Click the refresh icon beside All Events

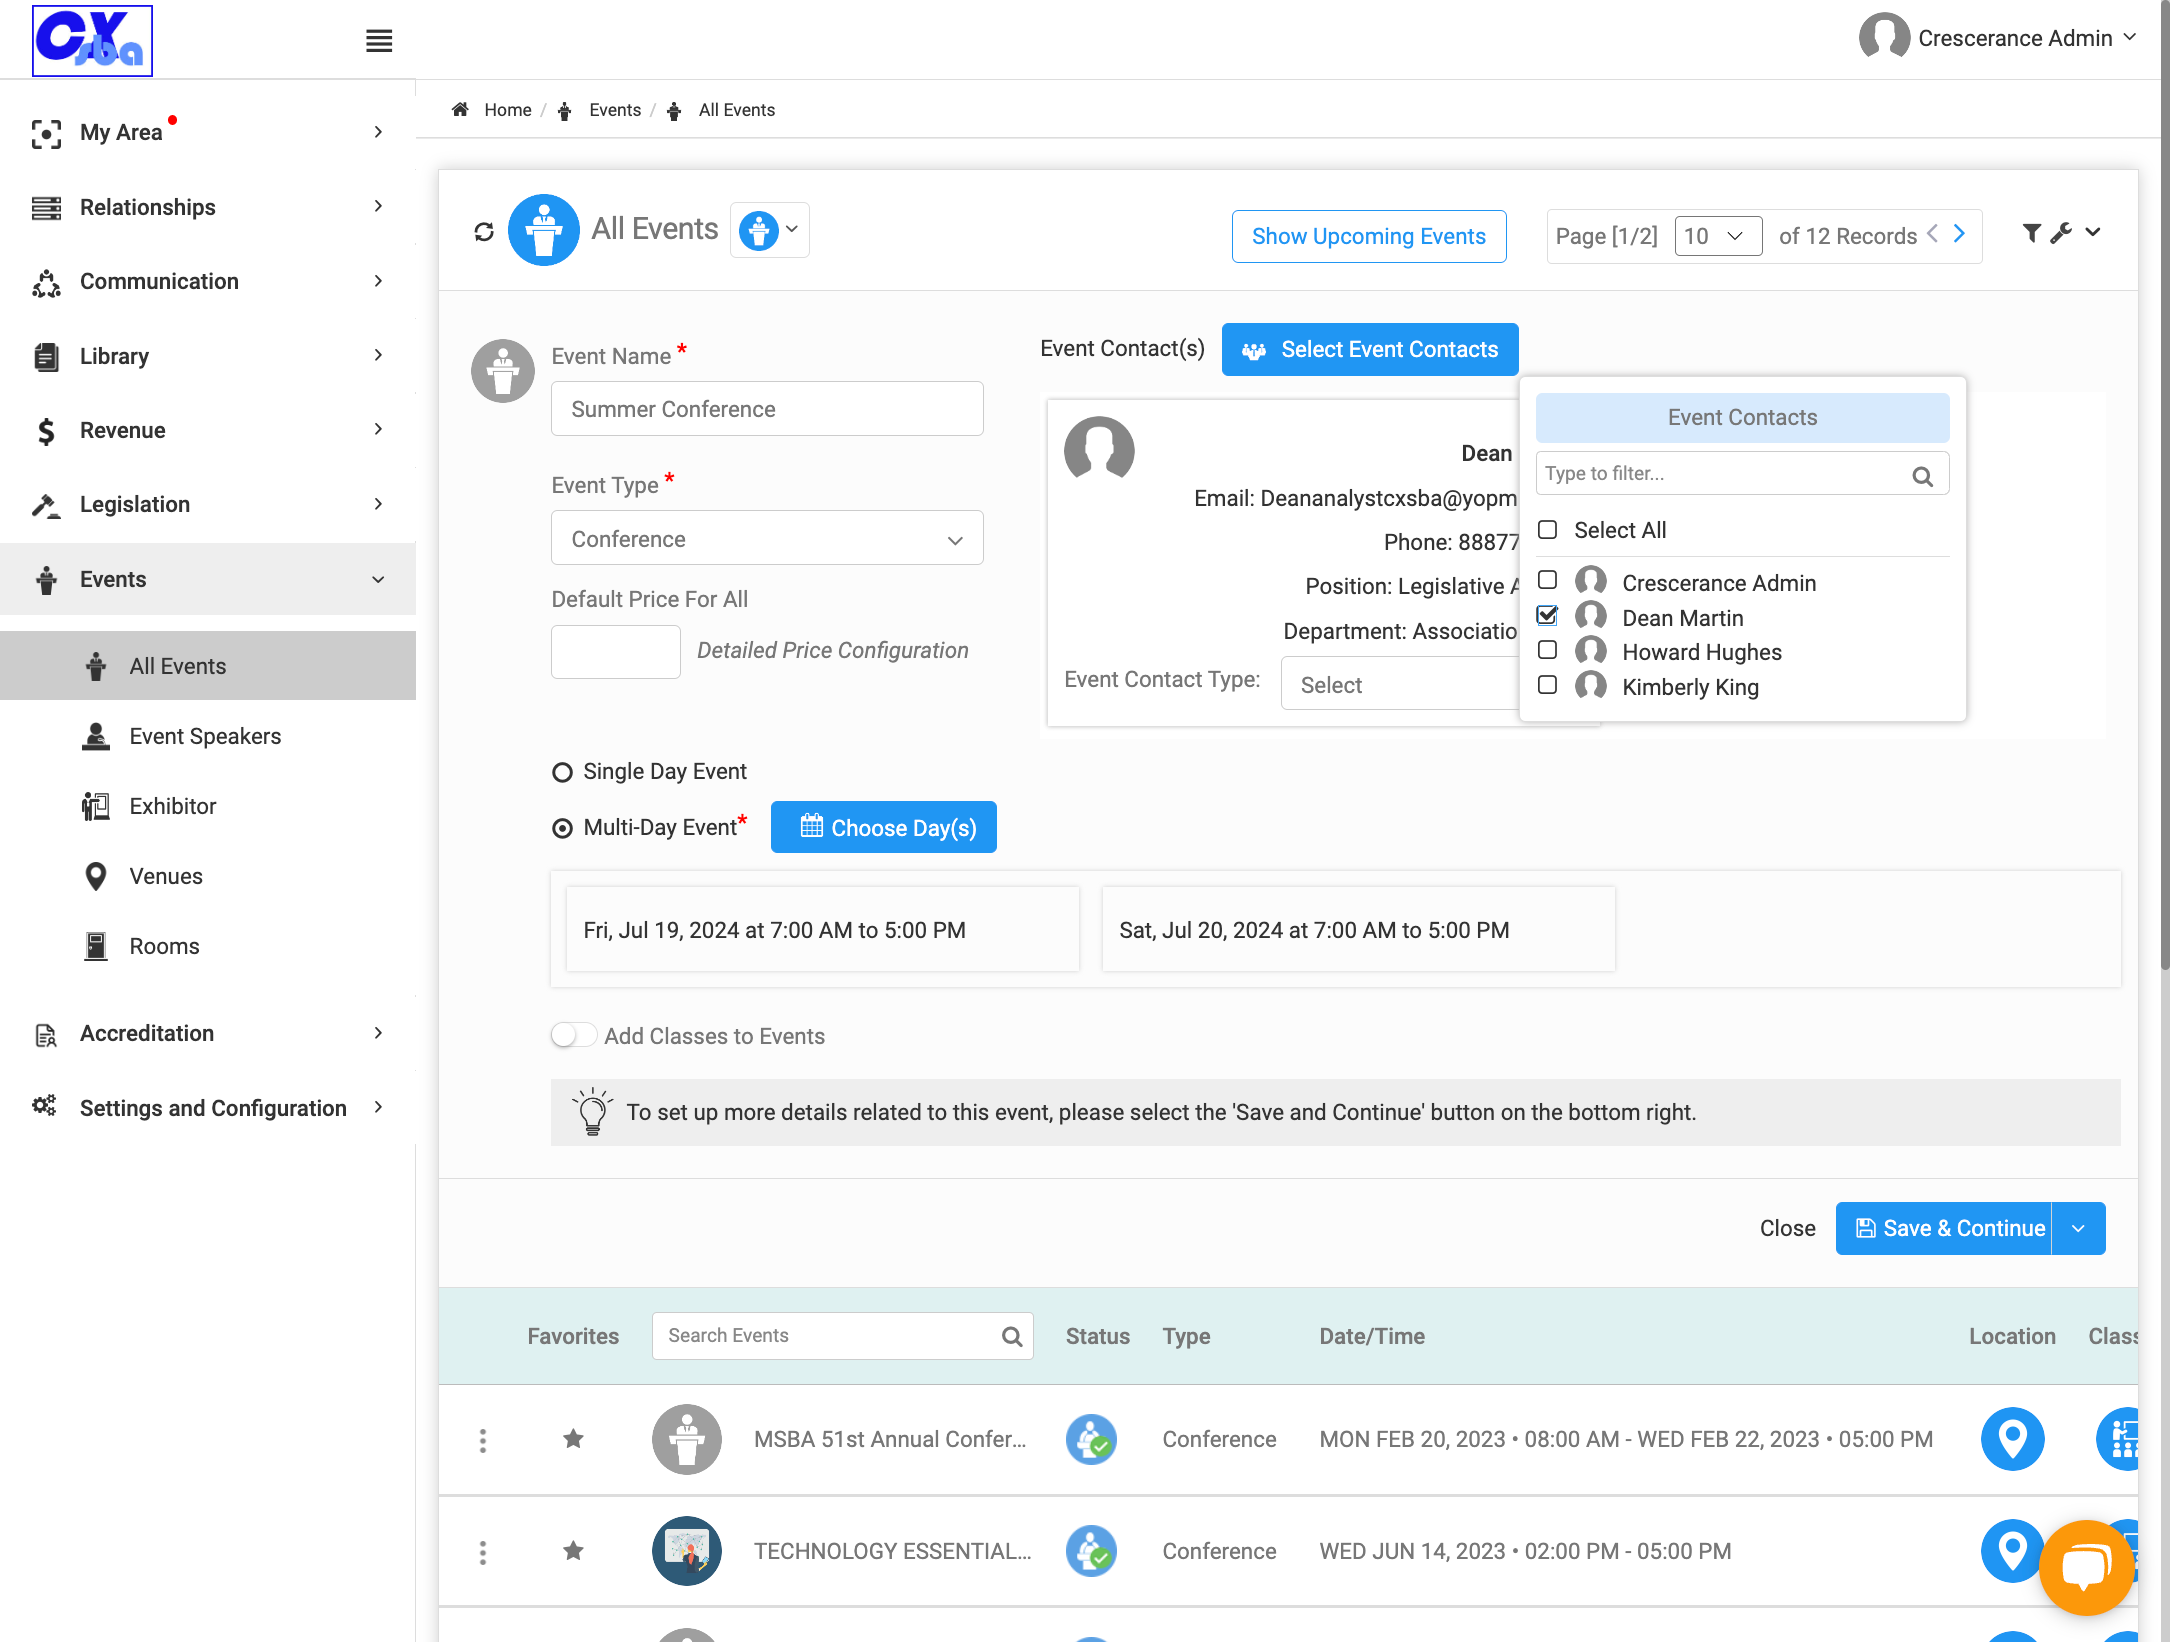click(x=484, y=232)
